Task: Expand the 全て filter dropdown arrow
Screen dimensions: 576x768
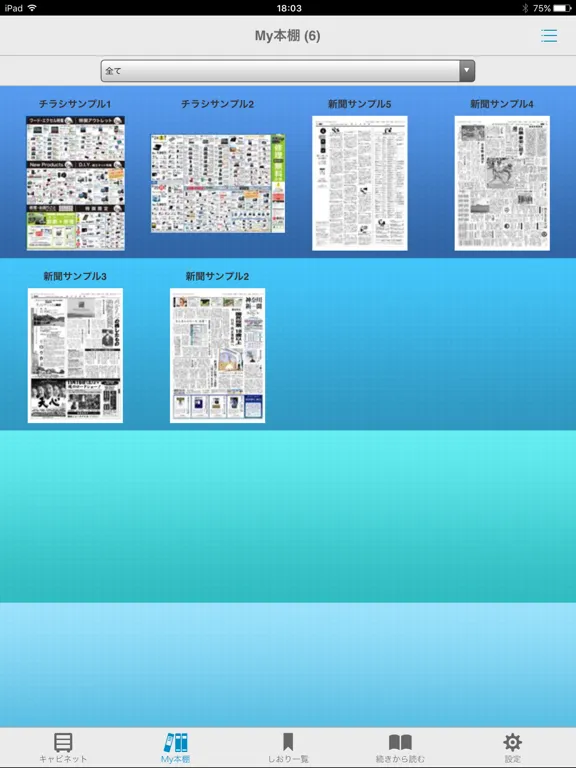Action: point(467,71)
